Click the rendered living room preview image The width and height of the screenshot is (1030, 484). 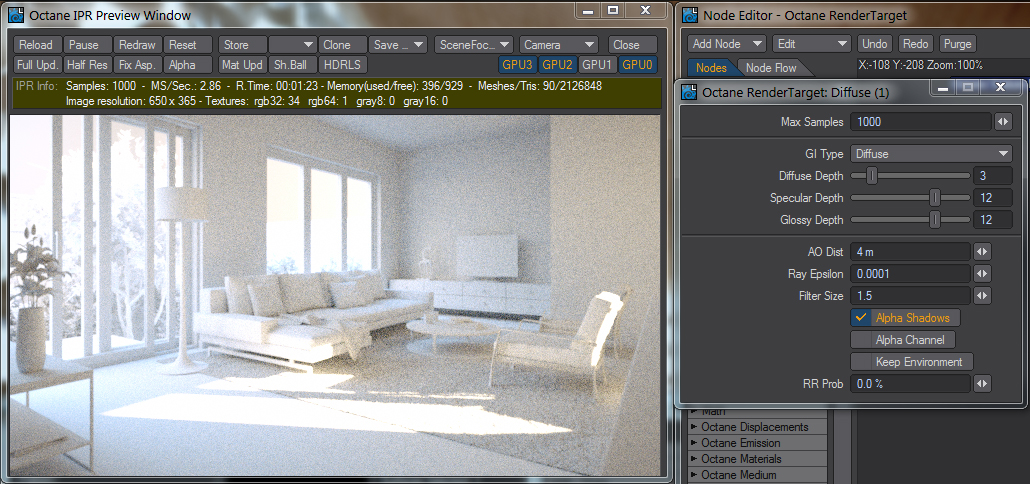coord(336,295)
